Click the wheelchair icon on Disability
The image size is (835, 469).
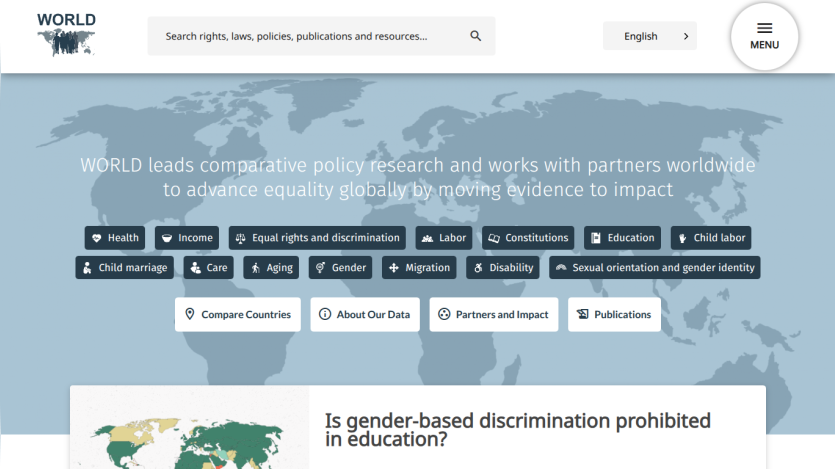coord(478,268)
